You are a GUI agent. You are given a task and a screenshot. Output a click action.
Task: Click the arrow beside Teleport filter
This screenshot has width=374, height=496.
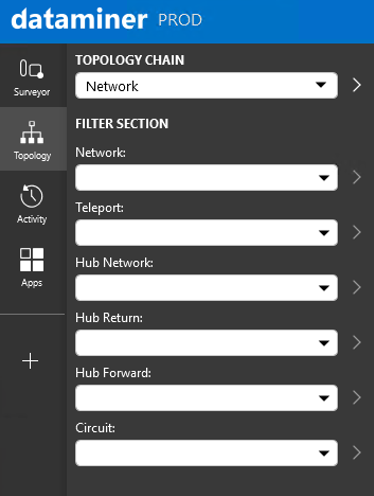(357, 232)
